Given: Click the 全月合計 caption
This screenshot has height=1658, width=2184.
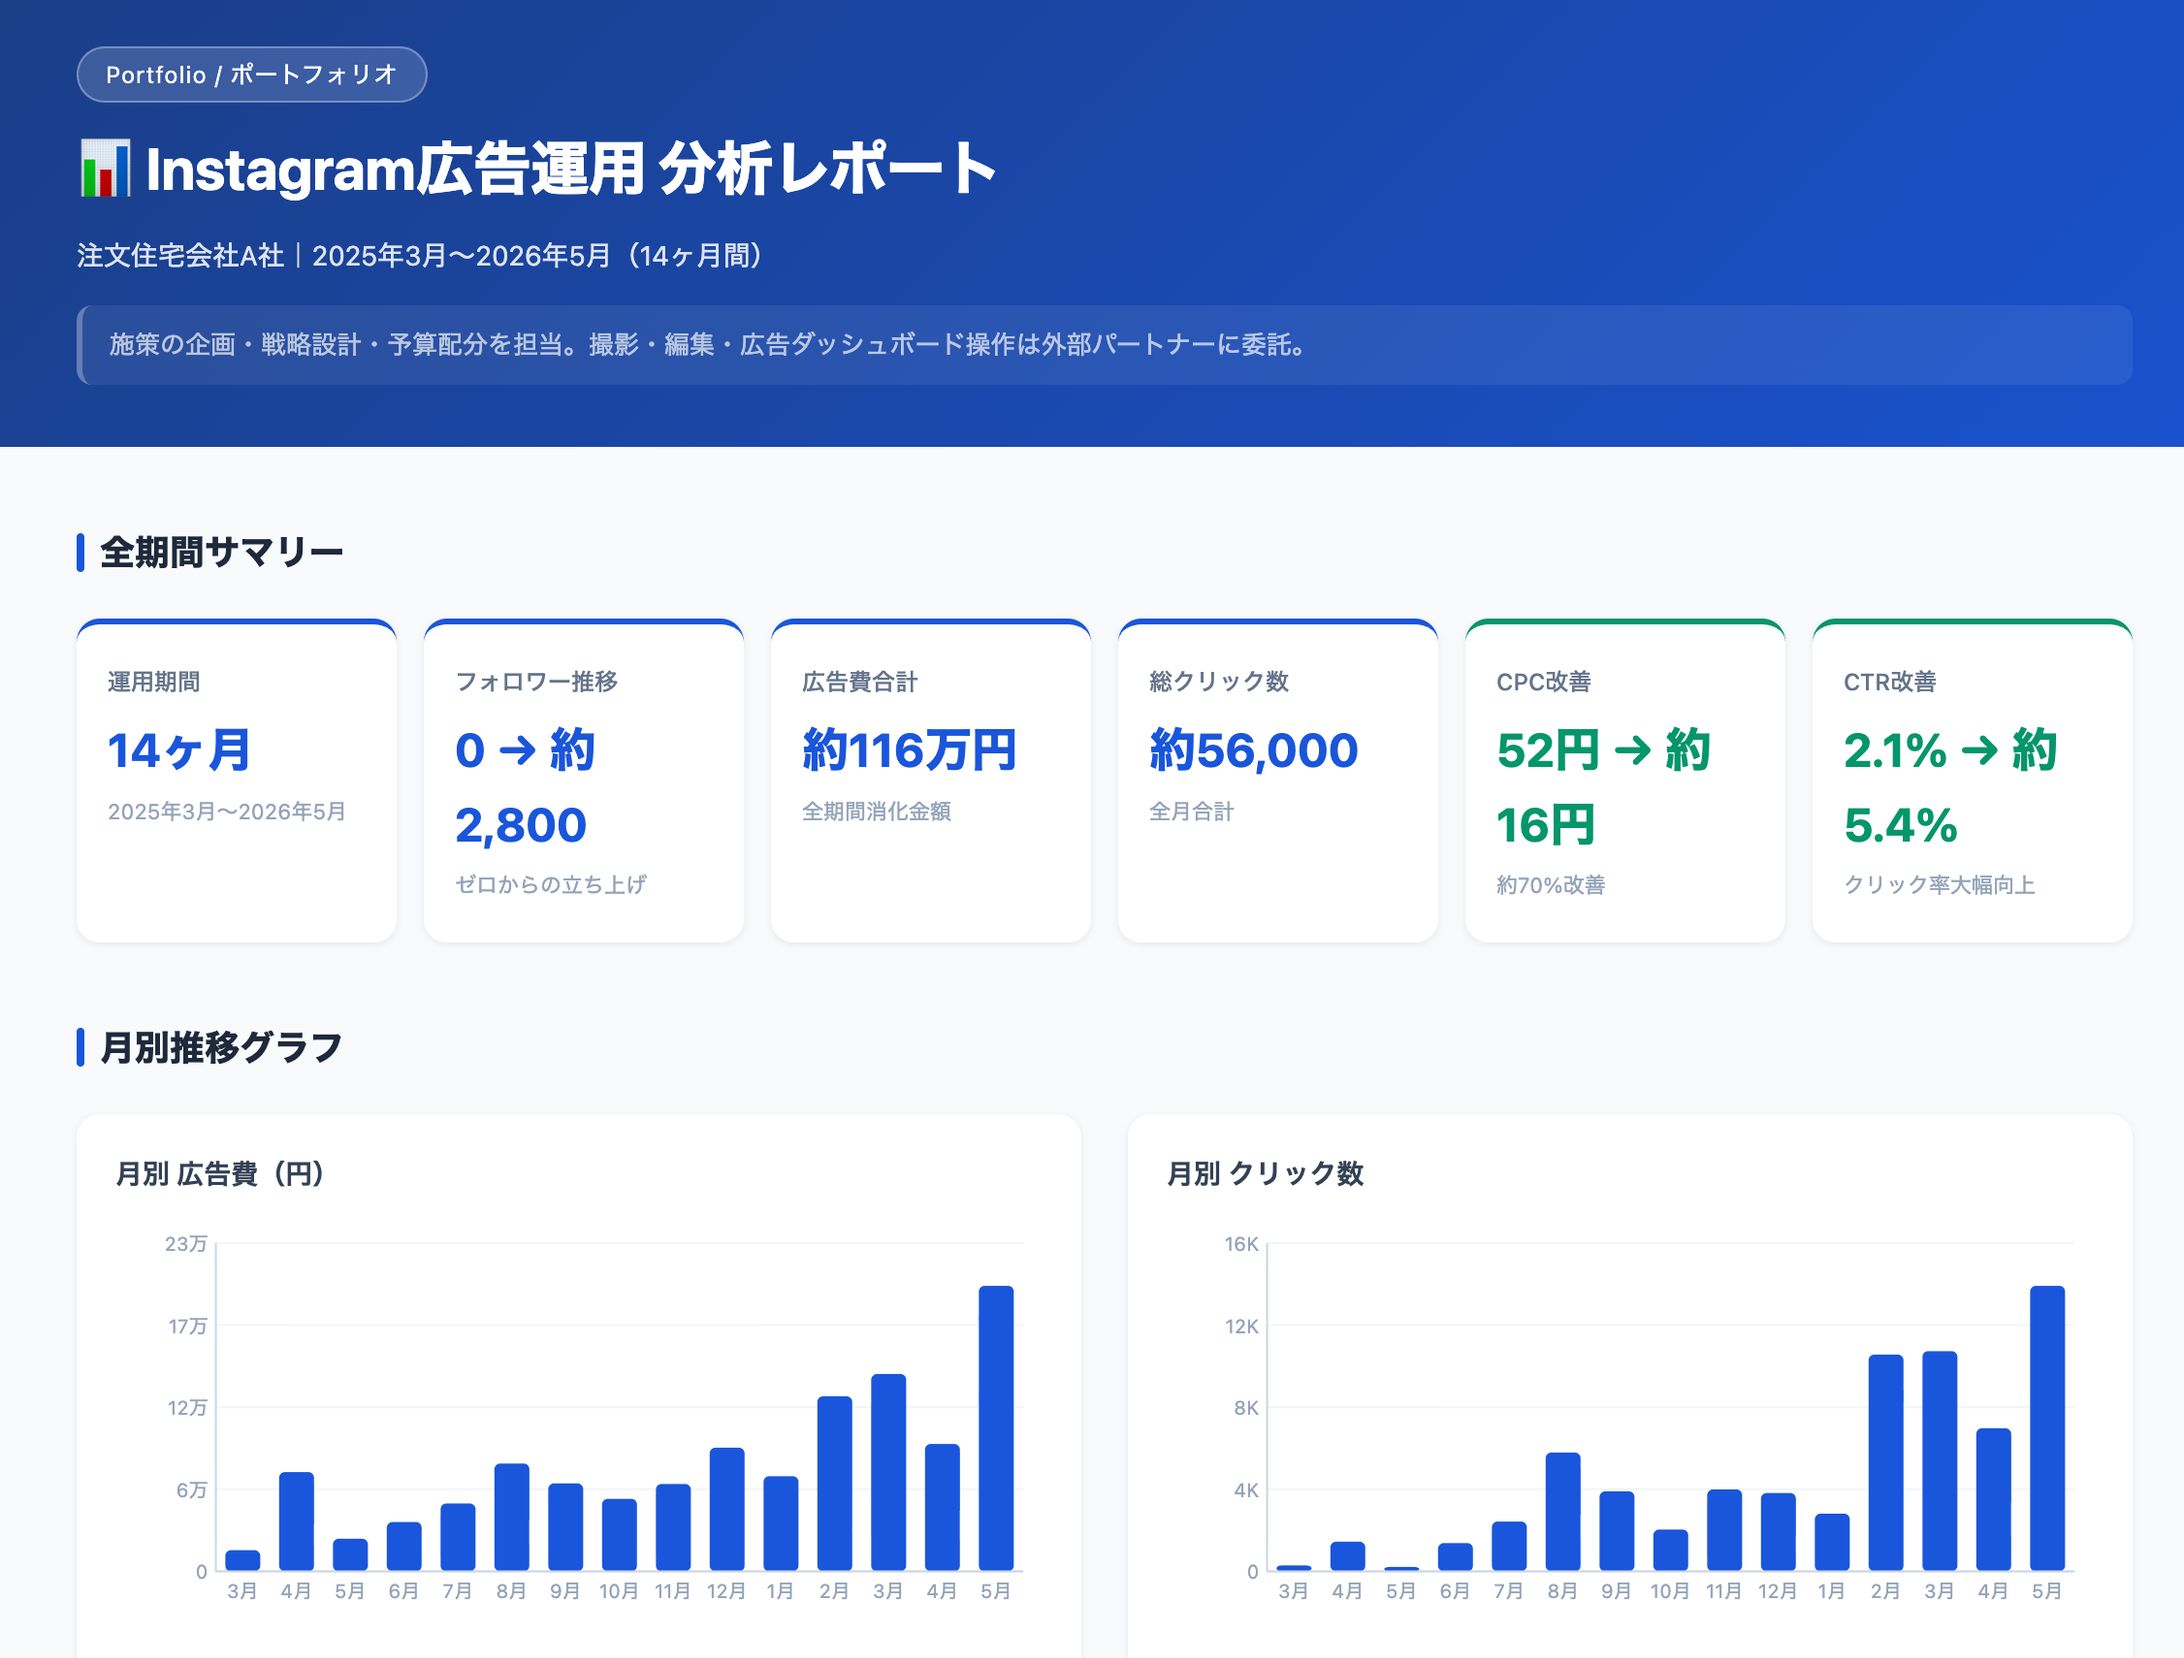Looking at the screenshot, I should coord(1191,811).
